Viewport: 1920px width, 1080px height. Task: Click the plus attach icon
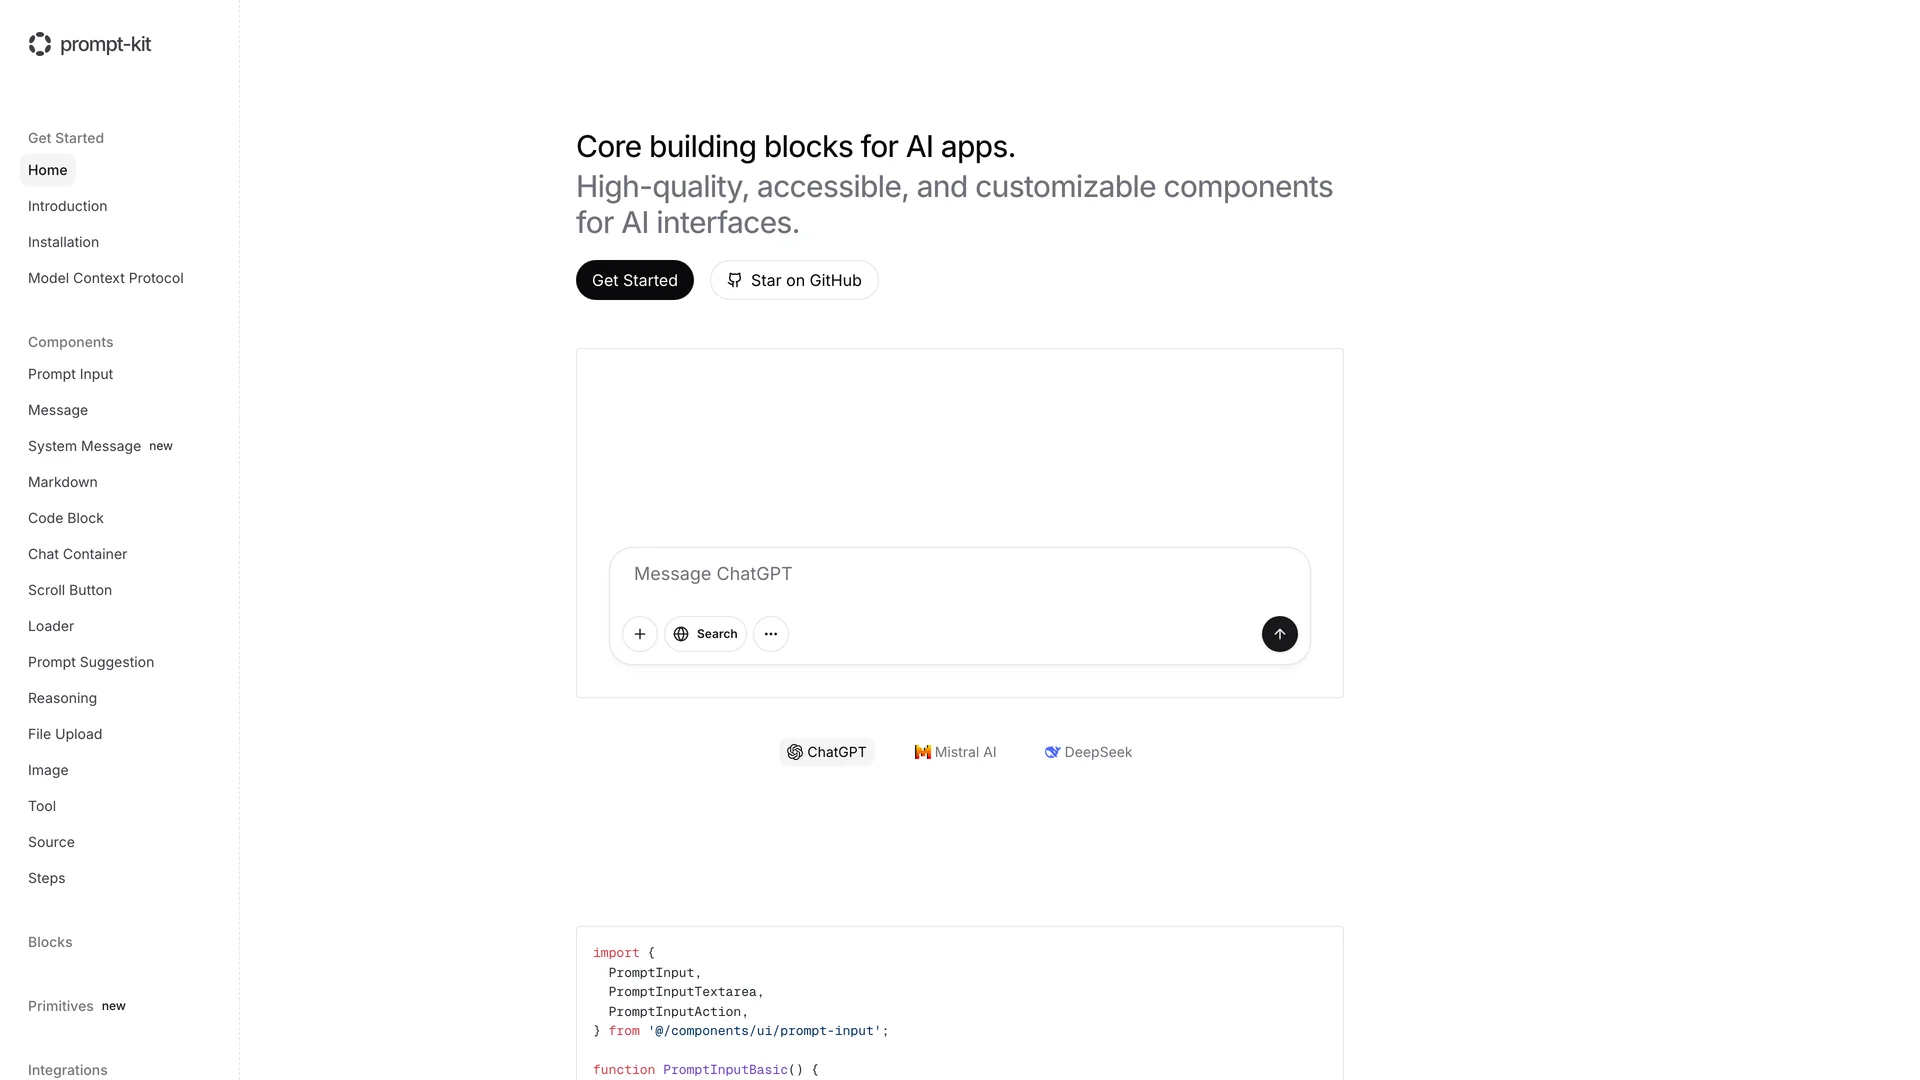[640, 634]
